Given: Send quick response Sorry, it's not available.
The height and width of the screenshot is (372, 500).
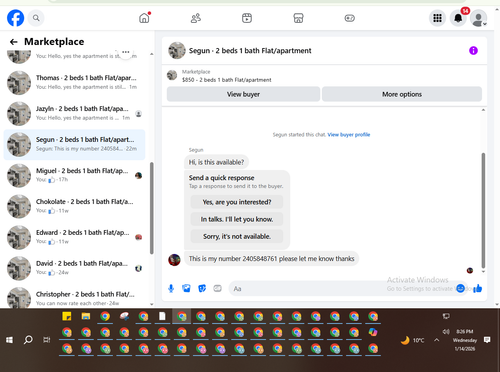Looking at the screenshot, I should point(237,236).
